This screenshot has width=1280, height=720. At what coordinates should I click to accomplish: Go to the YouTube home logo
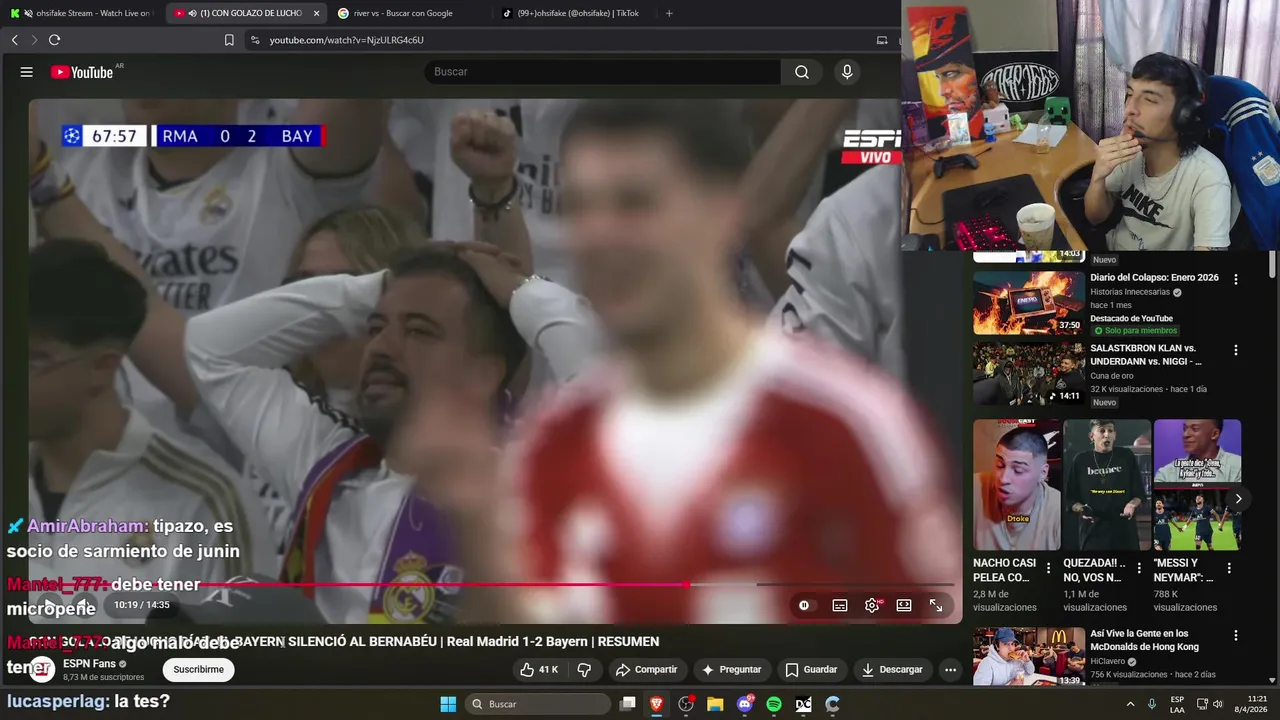tap(82, 72)
